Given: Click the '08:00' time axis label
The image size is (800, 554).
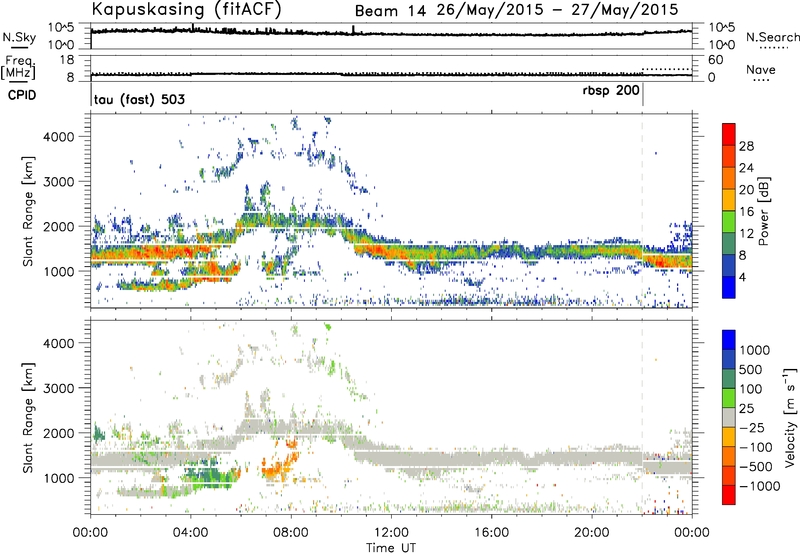Looking at the screenshot, I should point(291,533).
